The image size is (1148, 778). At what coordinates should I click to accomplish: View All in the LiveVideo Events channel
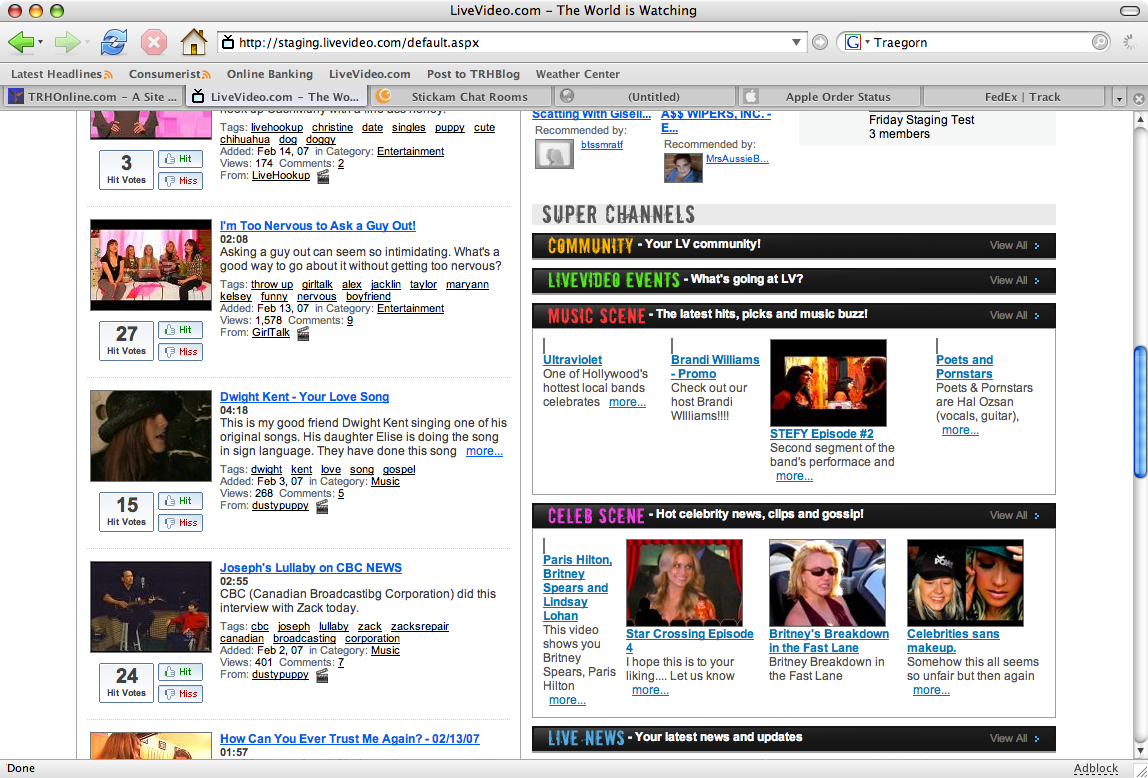point(1014,280)
